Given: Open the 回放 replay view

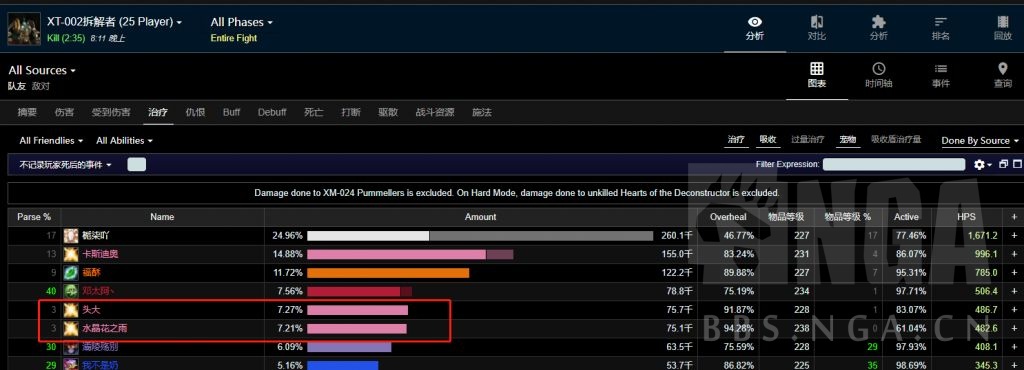Looking at the screenshot, I should 1002,28.
